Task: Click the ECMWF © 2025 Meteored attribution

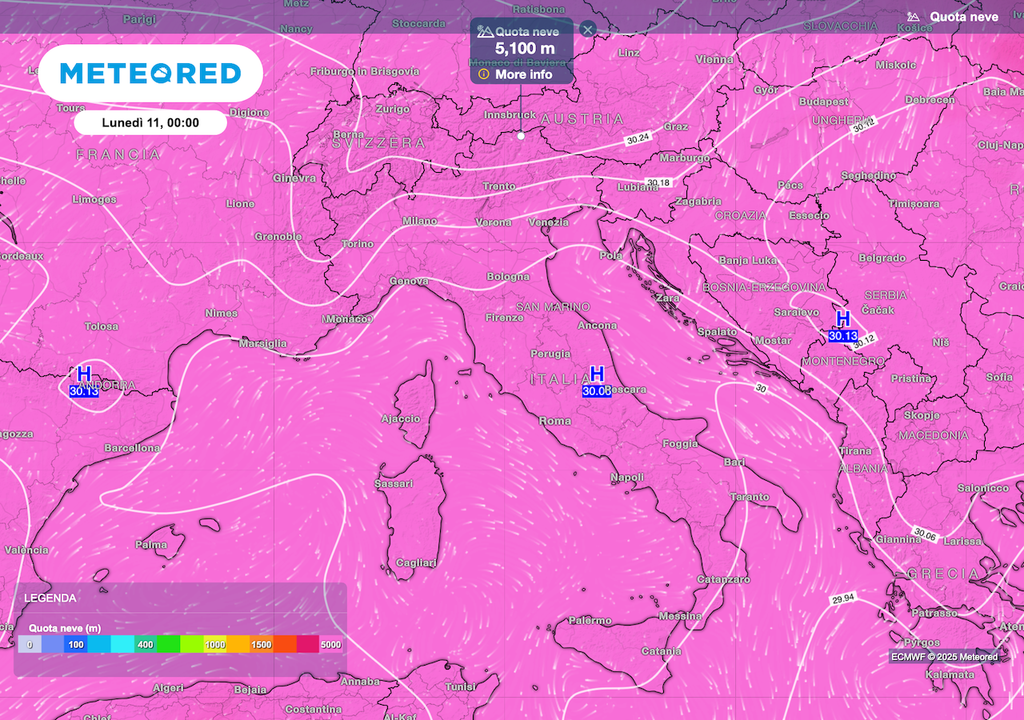Action: click(x=944, y=657)
